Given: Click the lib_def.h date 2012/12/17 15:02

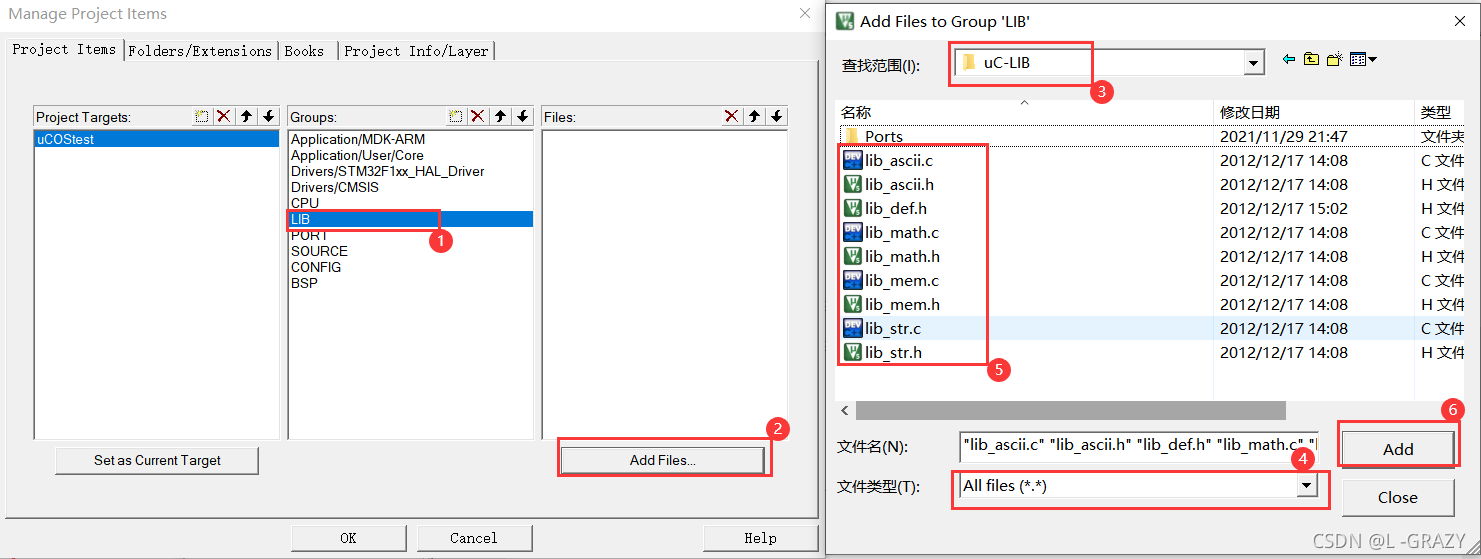Looking at the screenshot, I should point(1283,208).
